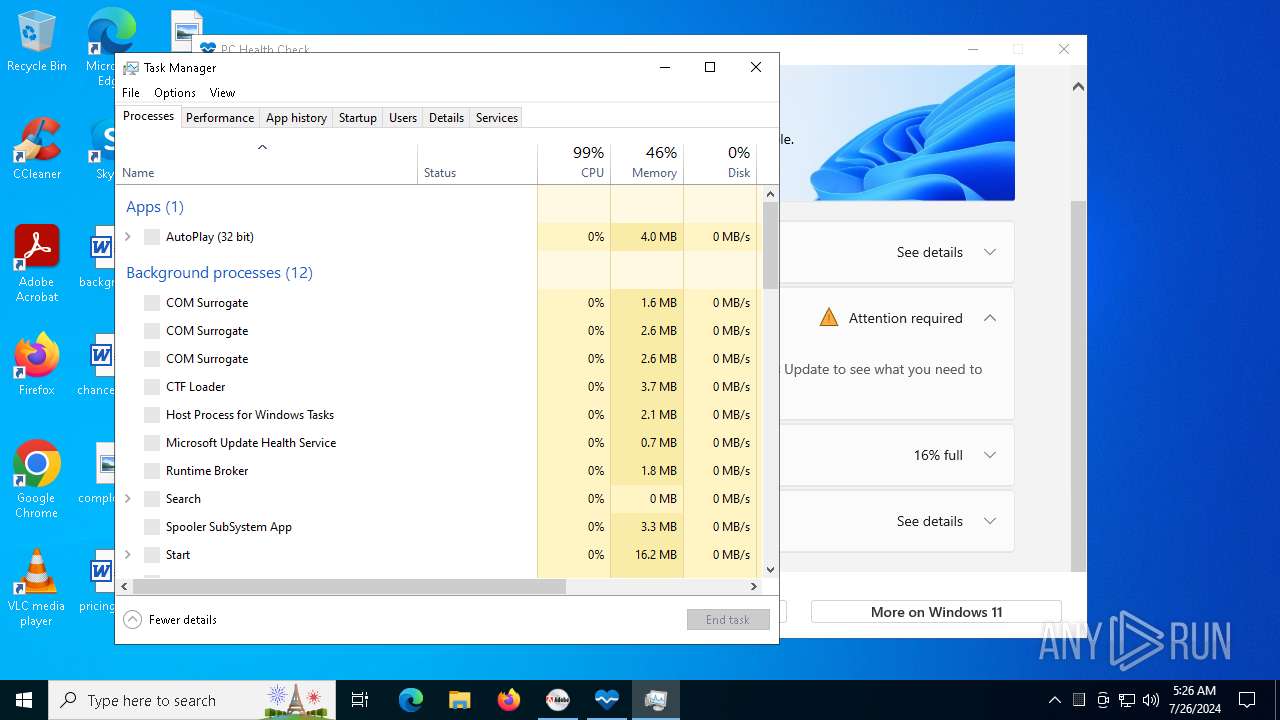
Task: Click the PC Health Check vertical scrollbar
Action: (1078, 385)
